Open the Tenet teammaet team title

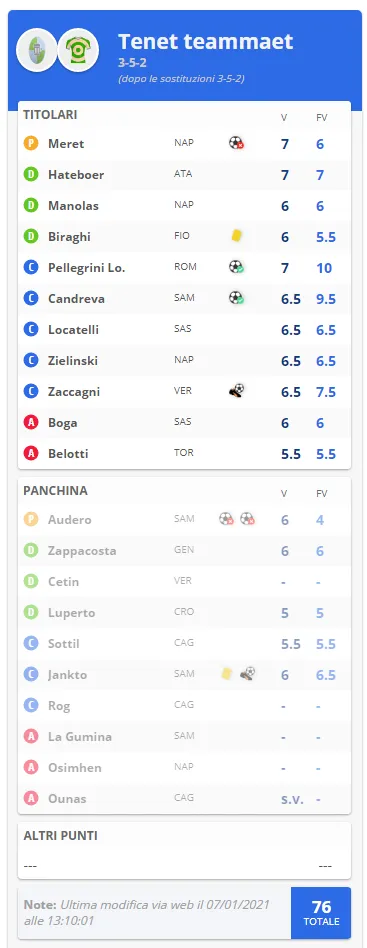(x=206, y=41)
